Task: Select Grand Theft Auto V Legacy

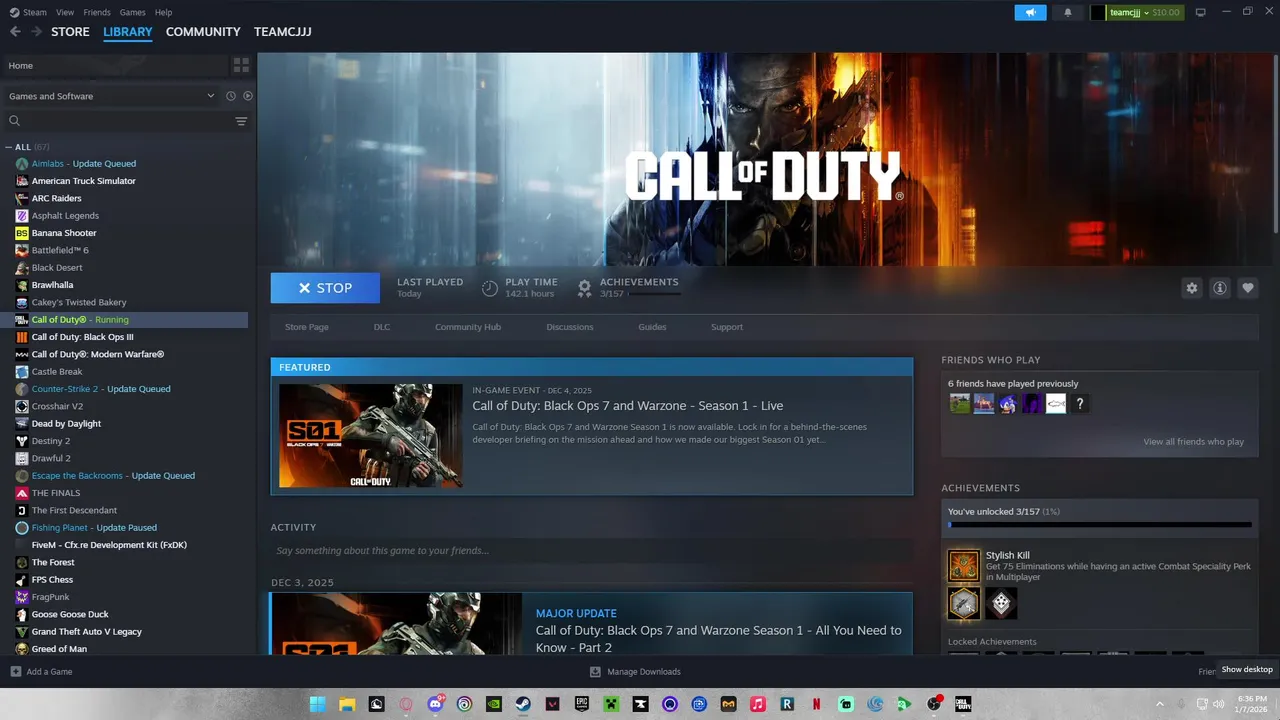Action: (86, 632)
